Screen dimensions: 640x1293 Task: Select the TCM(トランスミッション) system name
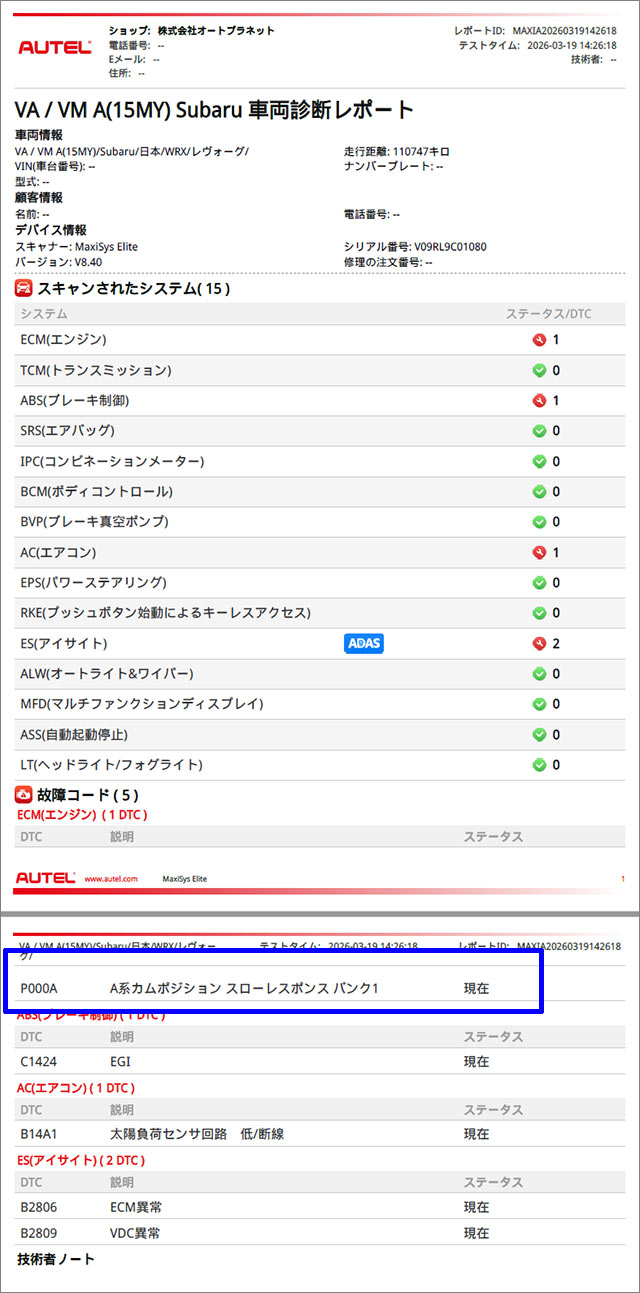[96, 370]
